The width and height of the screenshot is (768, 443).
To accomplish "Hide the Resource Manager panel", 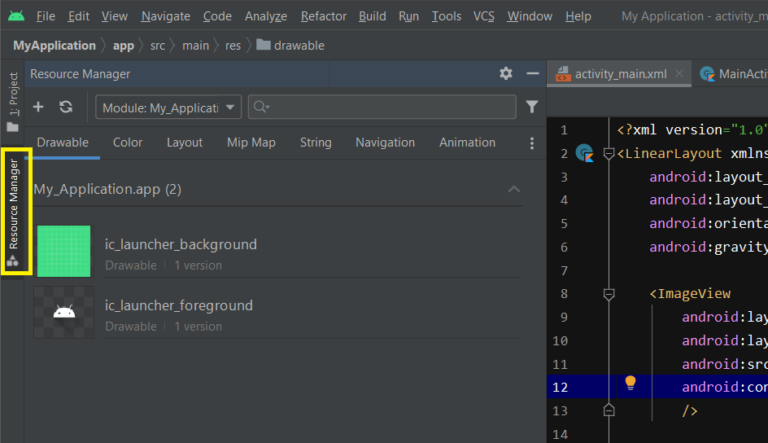I will pos(531,74).
